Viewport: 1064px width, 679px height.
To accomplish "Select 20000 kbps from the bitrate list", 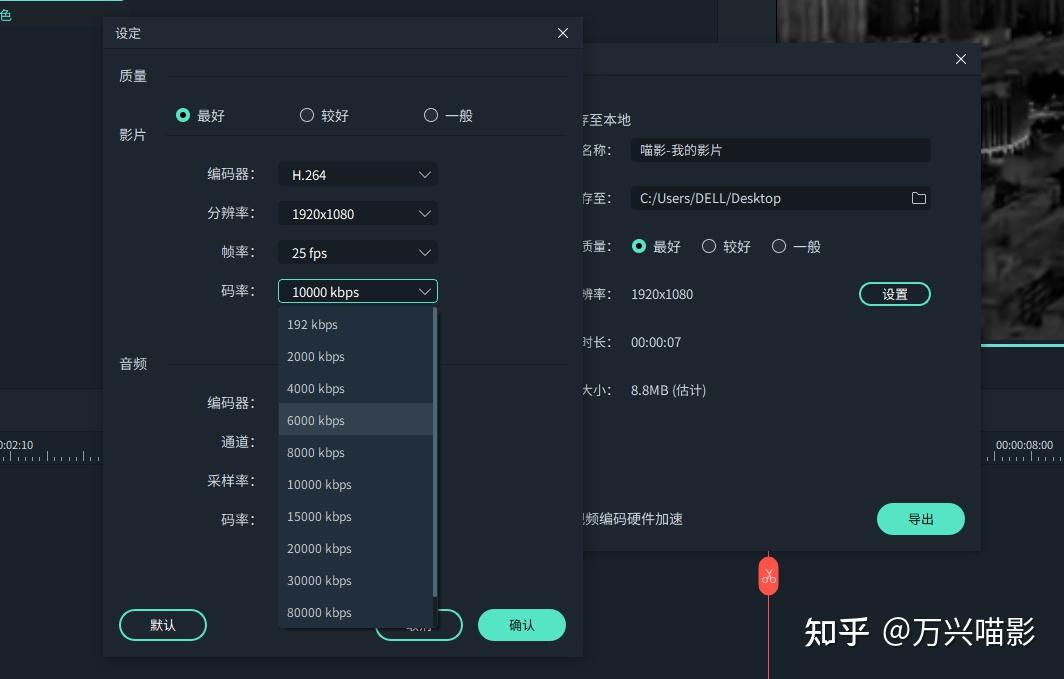I will (x=356, y=548).
